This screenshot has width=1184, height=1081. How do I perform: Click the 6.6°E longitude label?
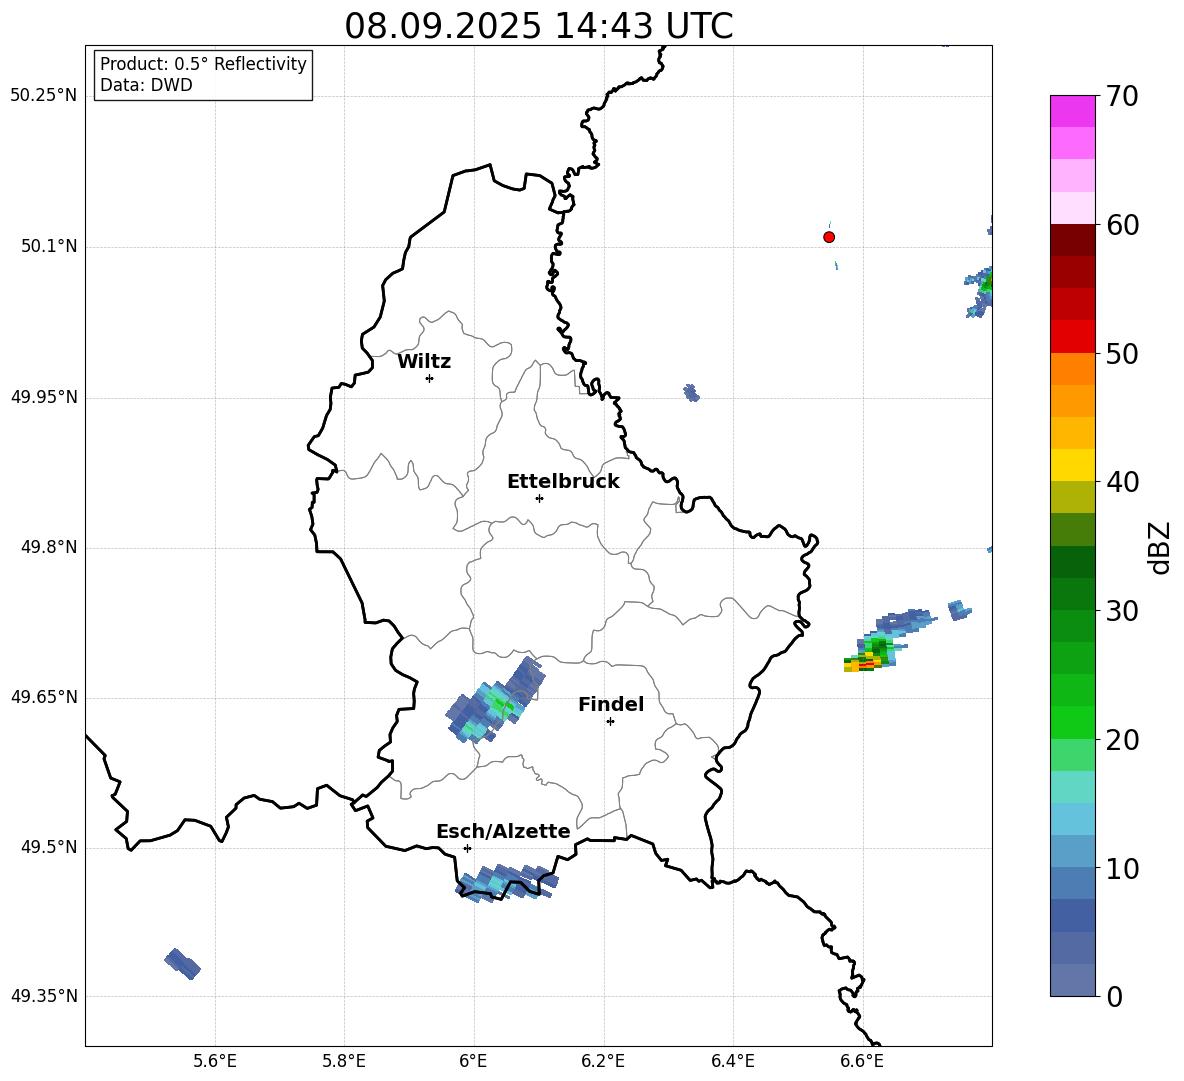862,1062
